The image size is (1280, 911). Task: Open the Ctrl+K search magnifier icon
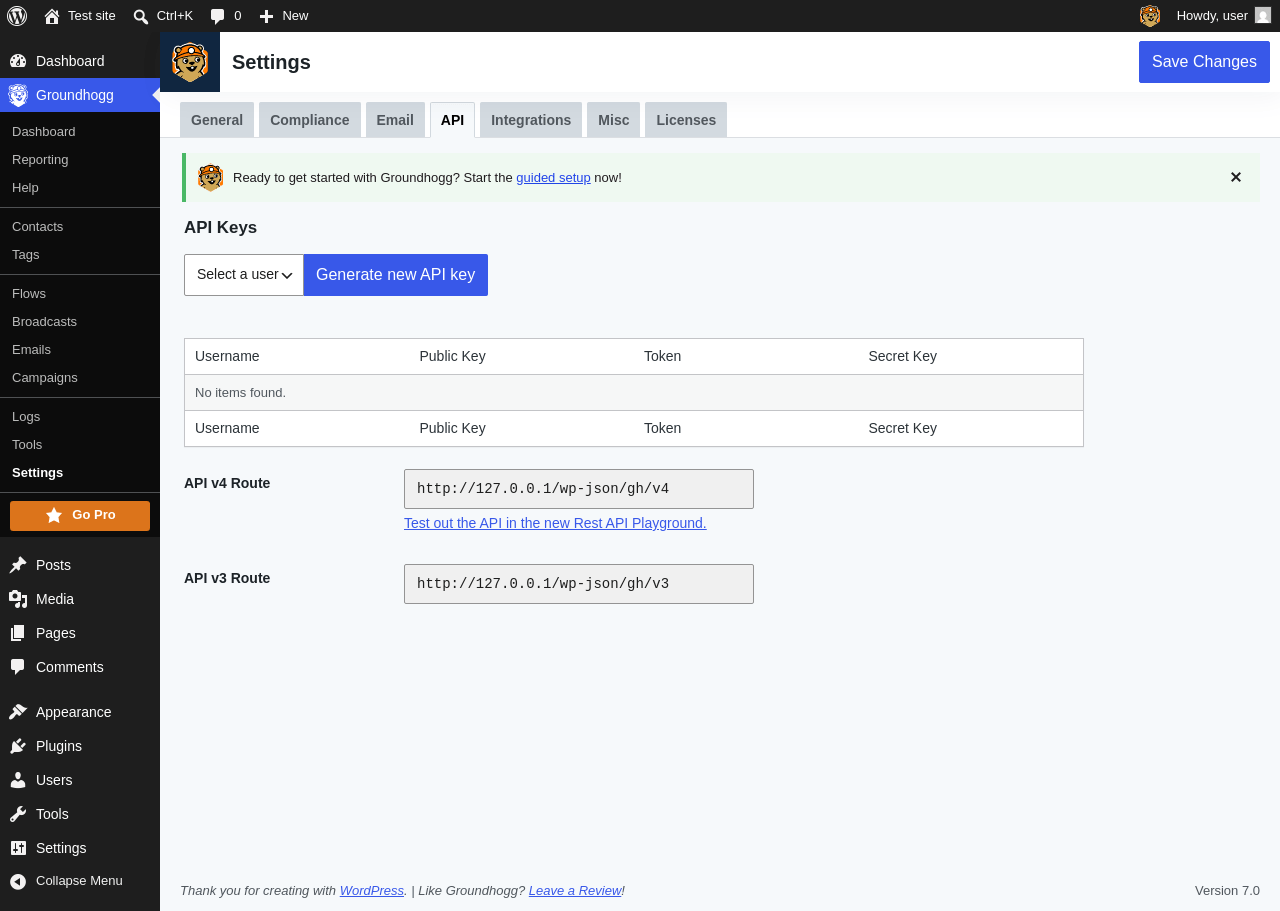(141, 16)
